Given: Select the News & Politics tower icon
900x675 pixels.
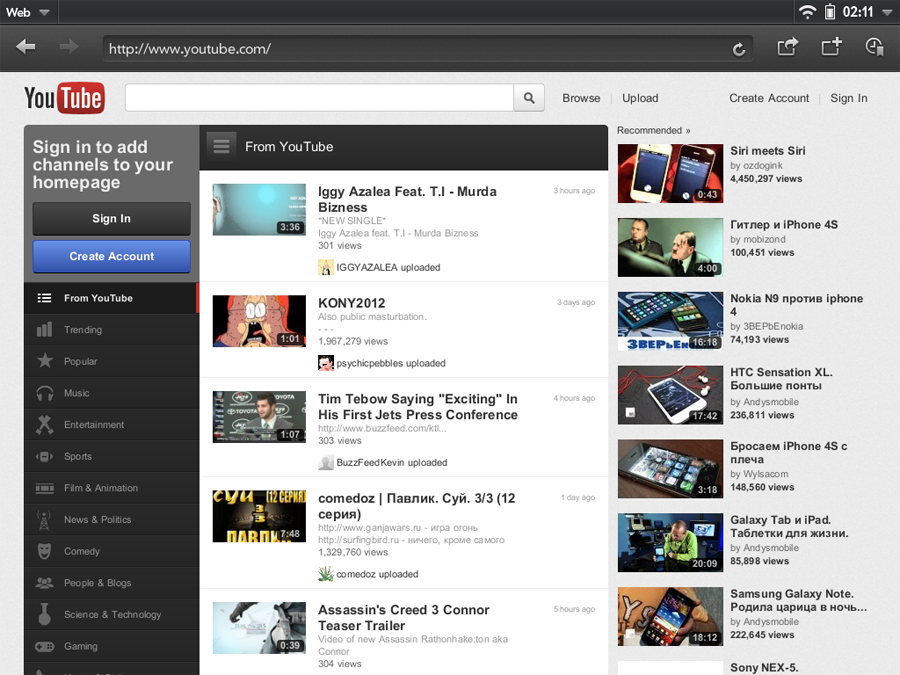Looking at the screenshot, I should click(44, 519).
